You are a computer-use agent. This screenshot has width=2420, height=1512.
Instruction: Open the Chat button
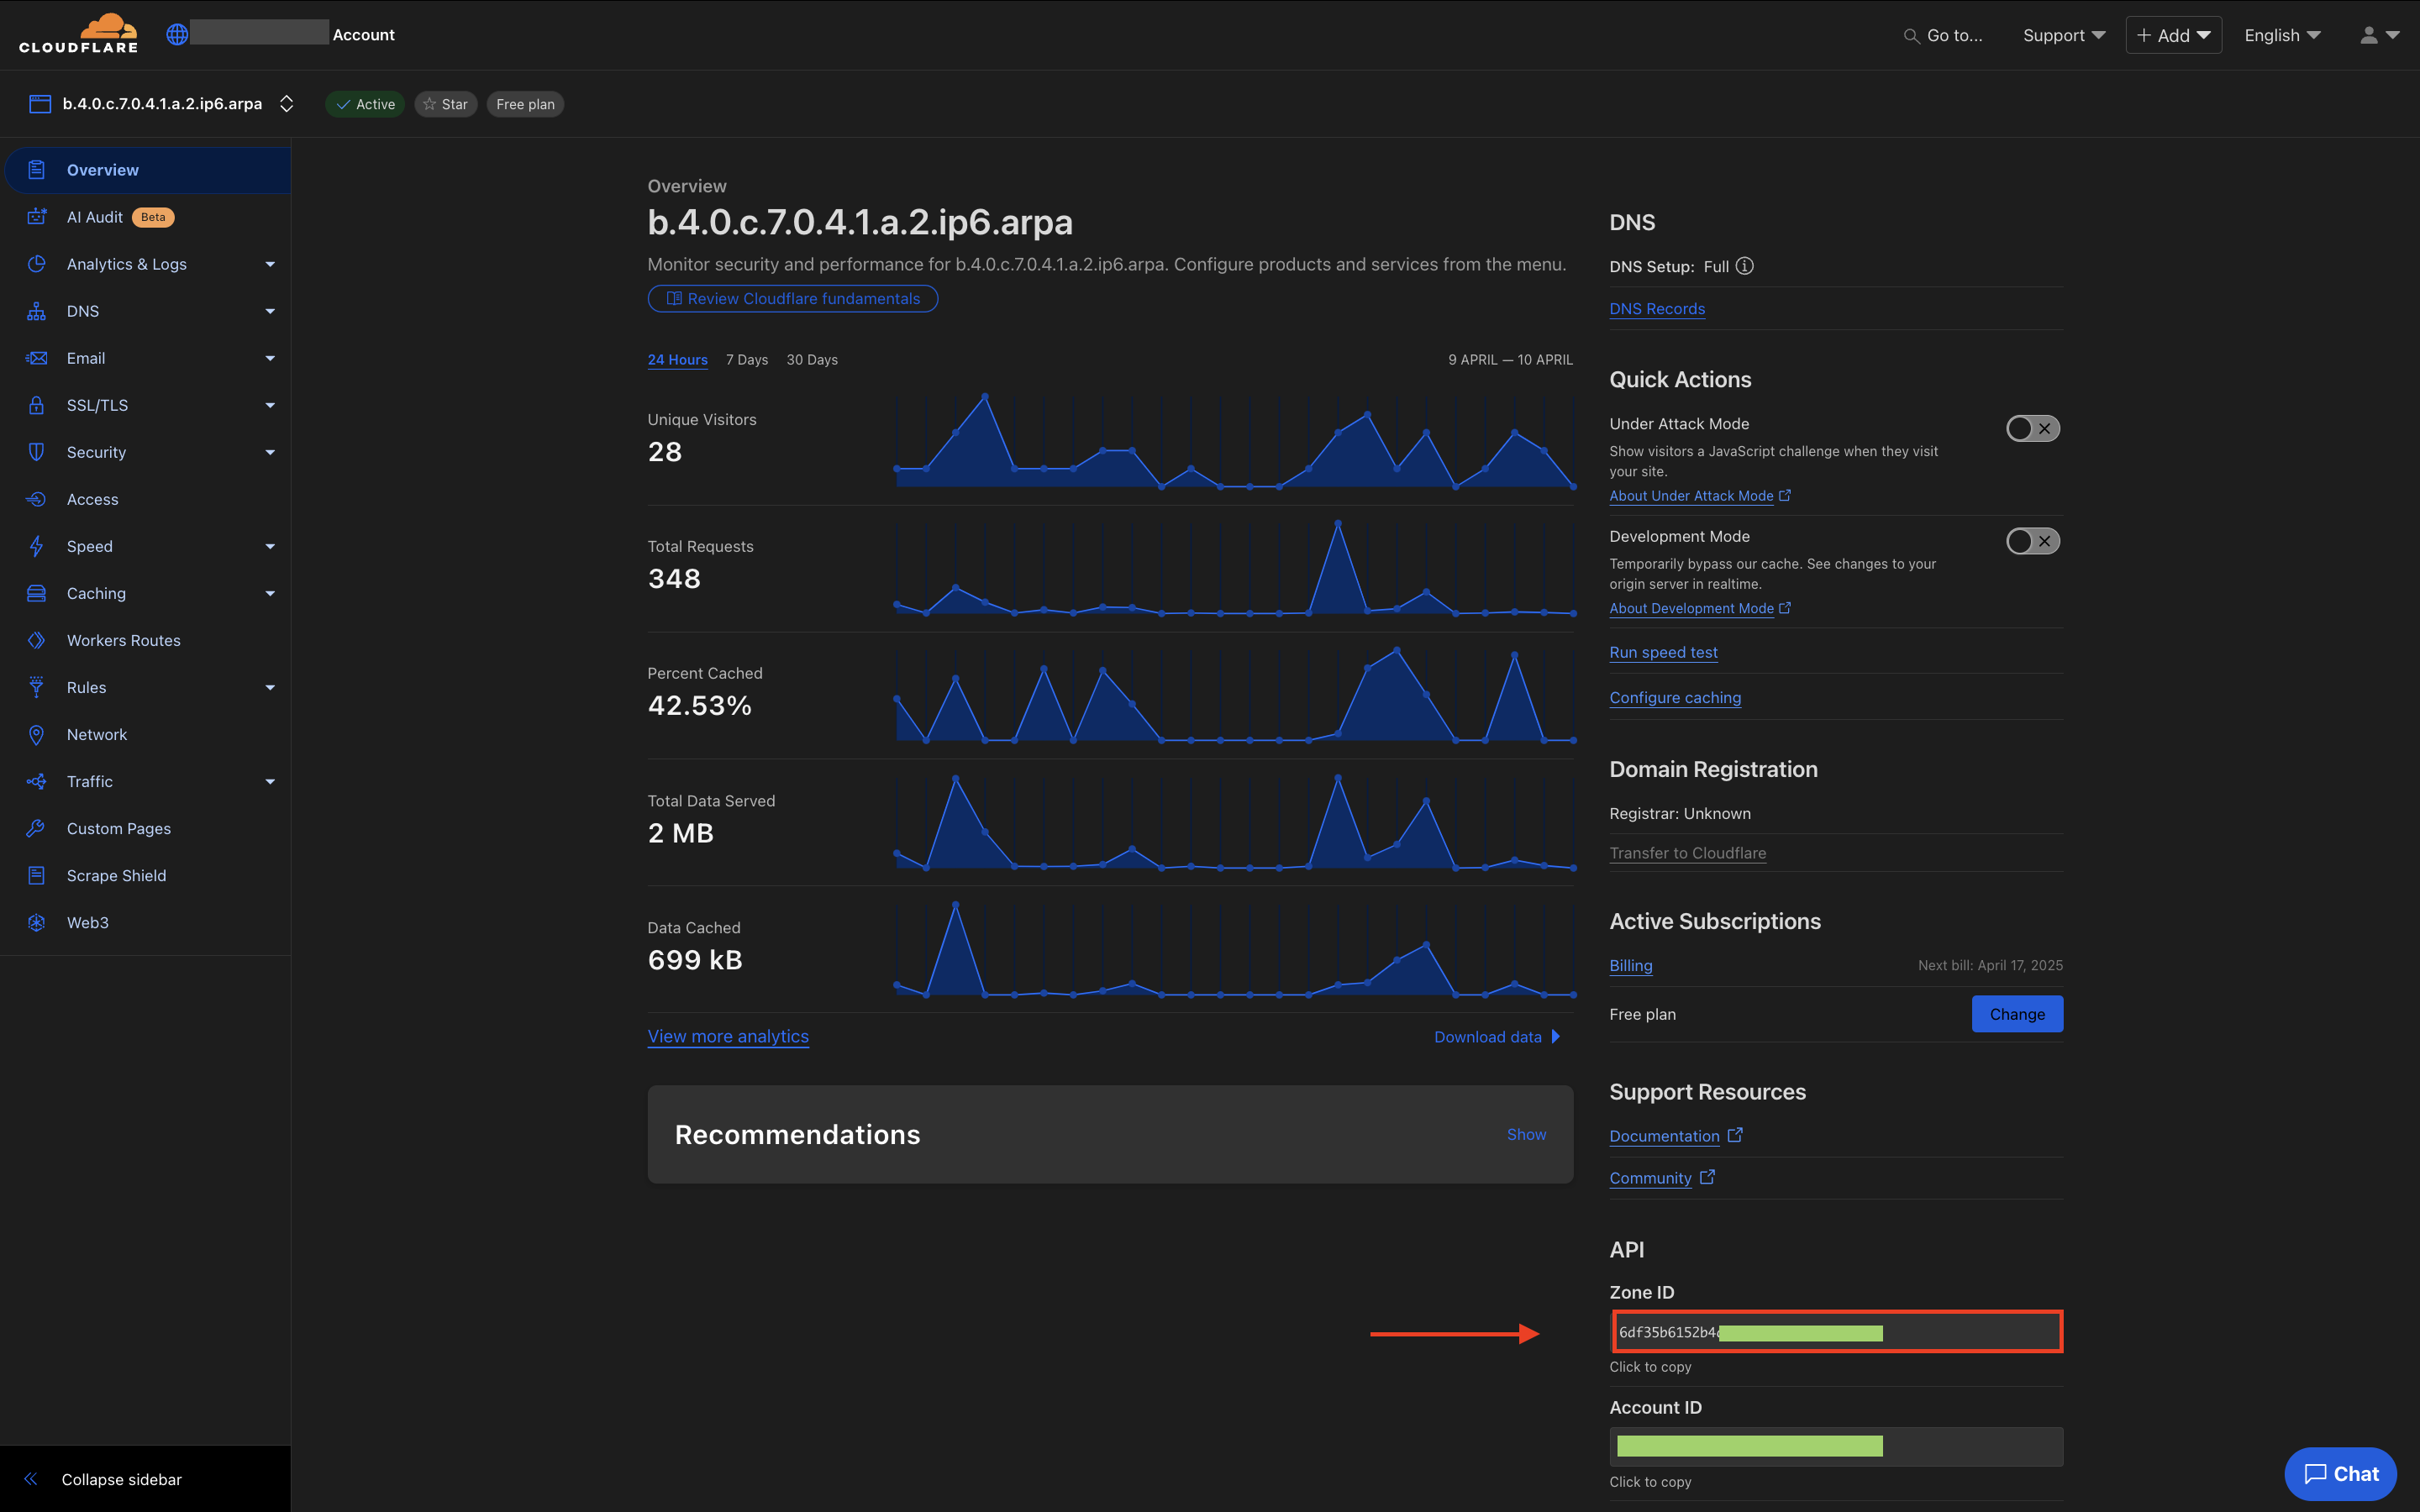[x=2341, y=1474]
